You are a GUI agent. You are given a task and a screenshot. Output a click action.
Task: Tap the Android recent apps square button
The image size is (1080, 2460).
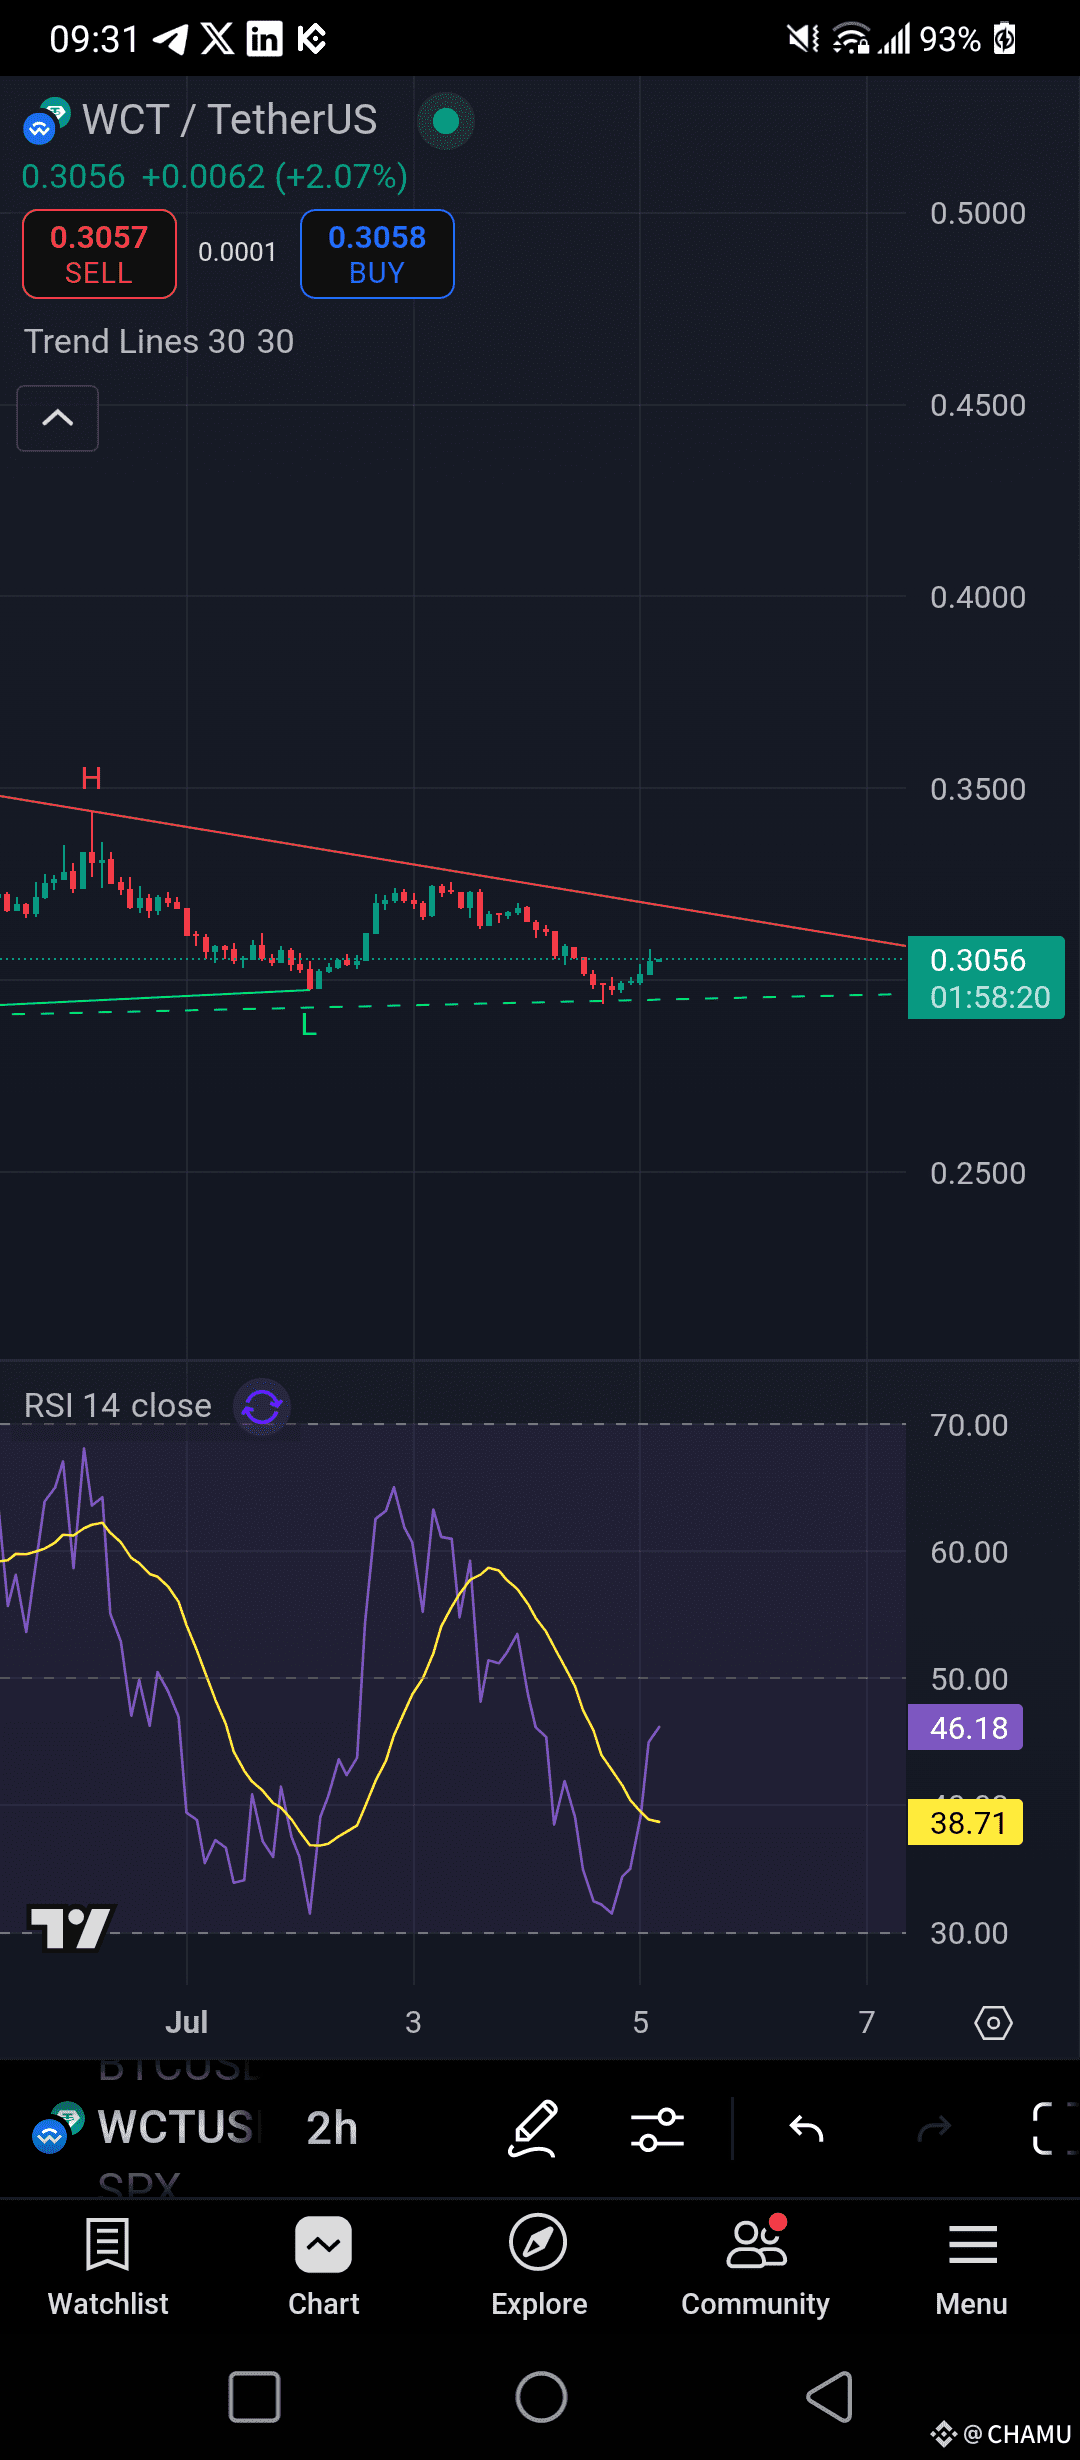(x=254, y=2396)
